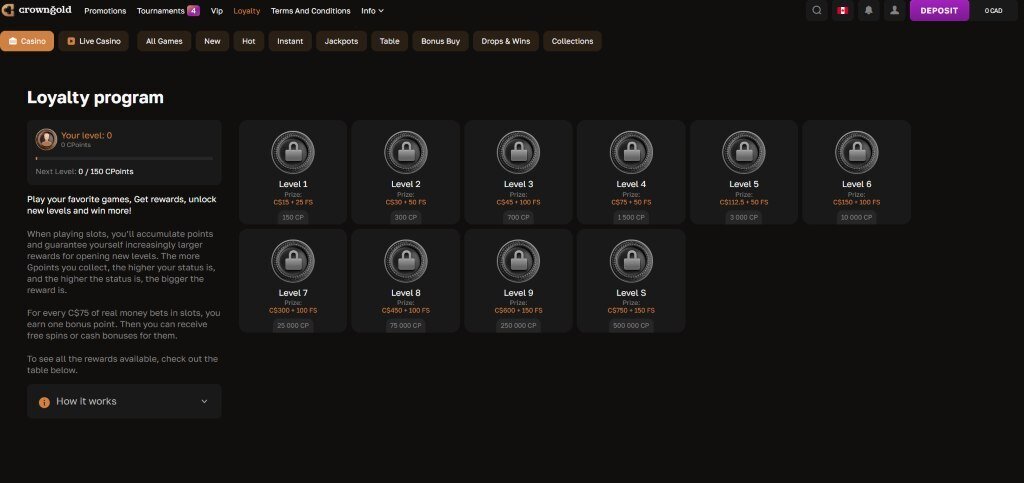Viewport: 1024px width, 483px height.
Task: Select the Level 8 reward card
Action: (406, 283)
